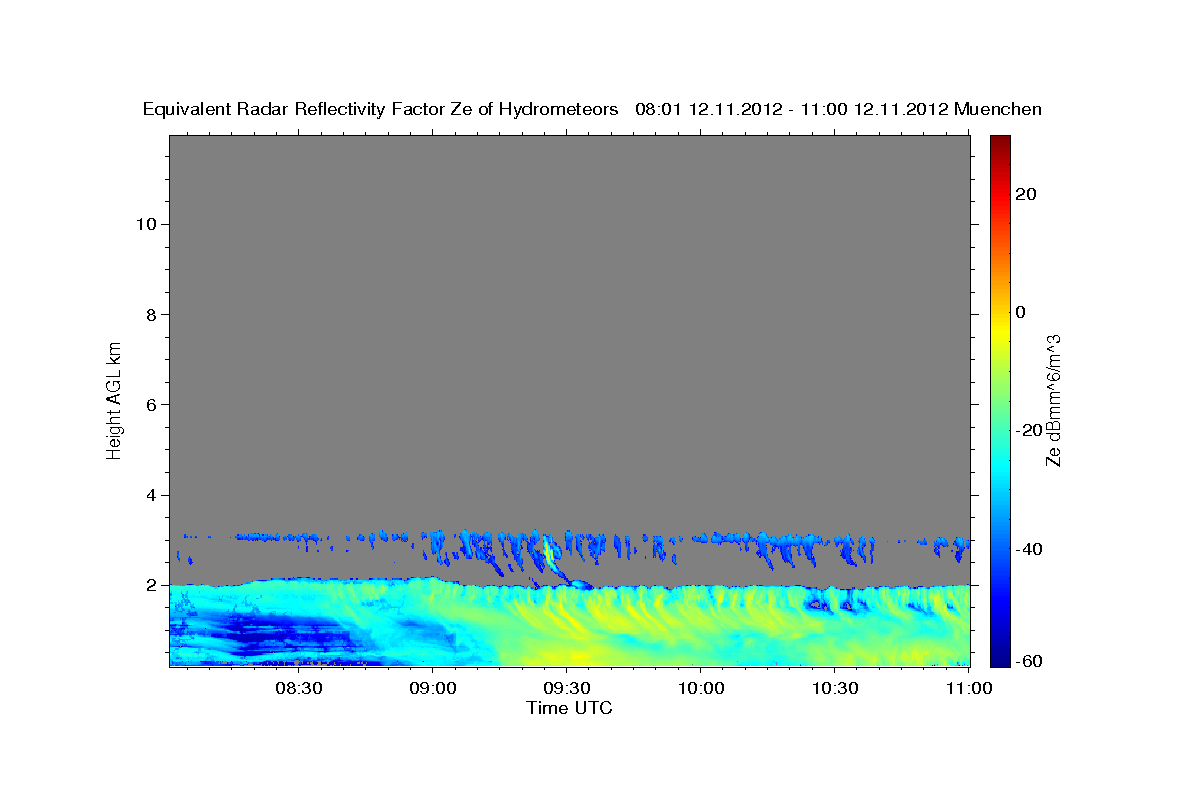This screenshot has height=800, width=1200.
Task: Click the height label 2 on y-axis
Action: coord(152,585)
